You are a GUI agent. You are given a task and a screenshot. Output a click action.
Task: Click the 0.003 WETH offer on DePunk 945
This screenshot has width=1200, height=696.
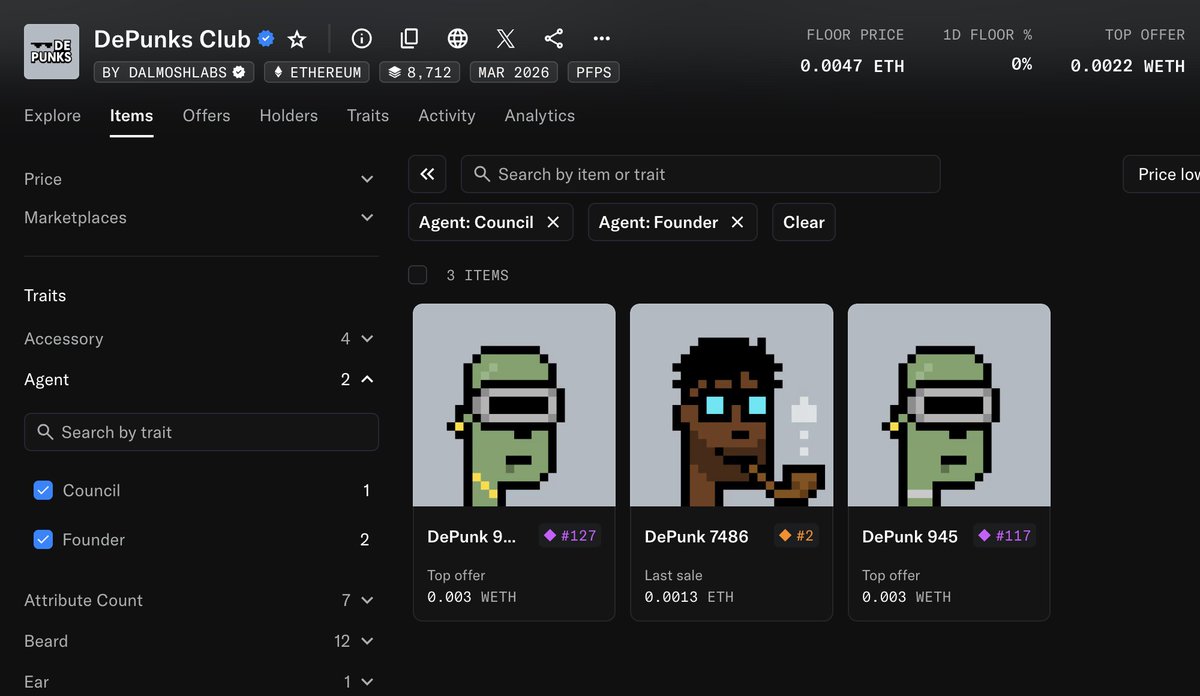coord(907,597)
